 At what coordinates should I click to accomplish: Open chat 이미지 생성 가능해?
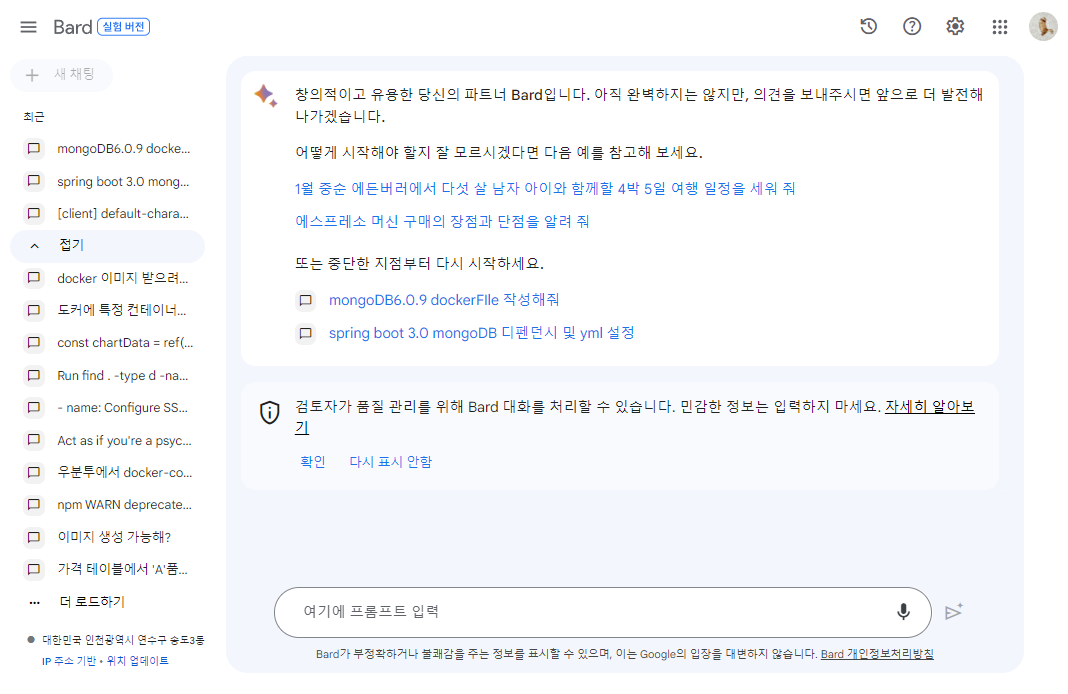point(108,537)
